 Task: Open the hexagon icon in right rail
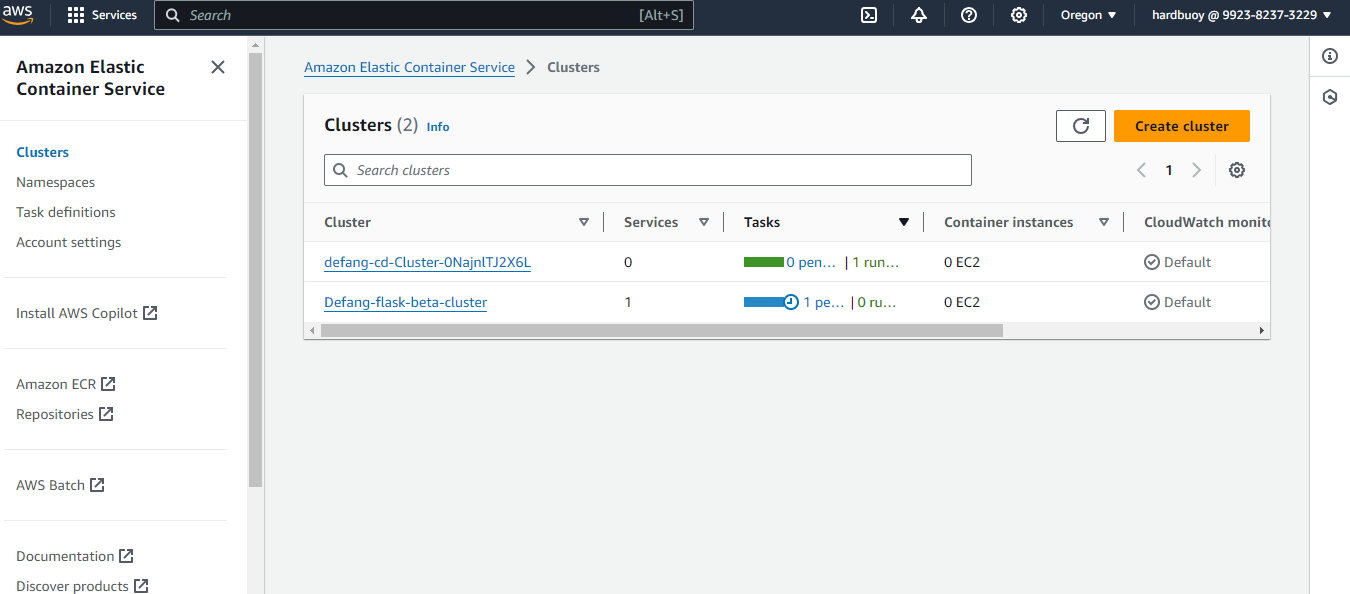(1330, 97)
